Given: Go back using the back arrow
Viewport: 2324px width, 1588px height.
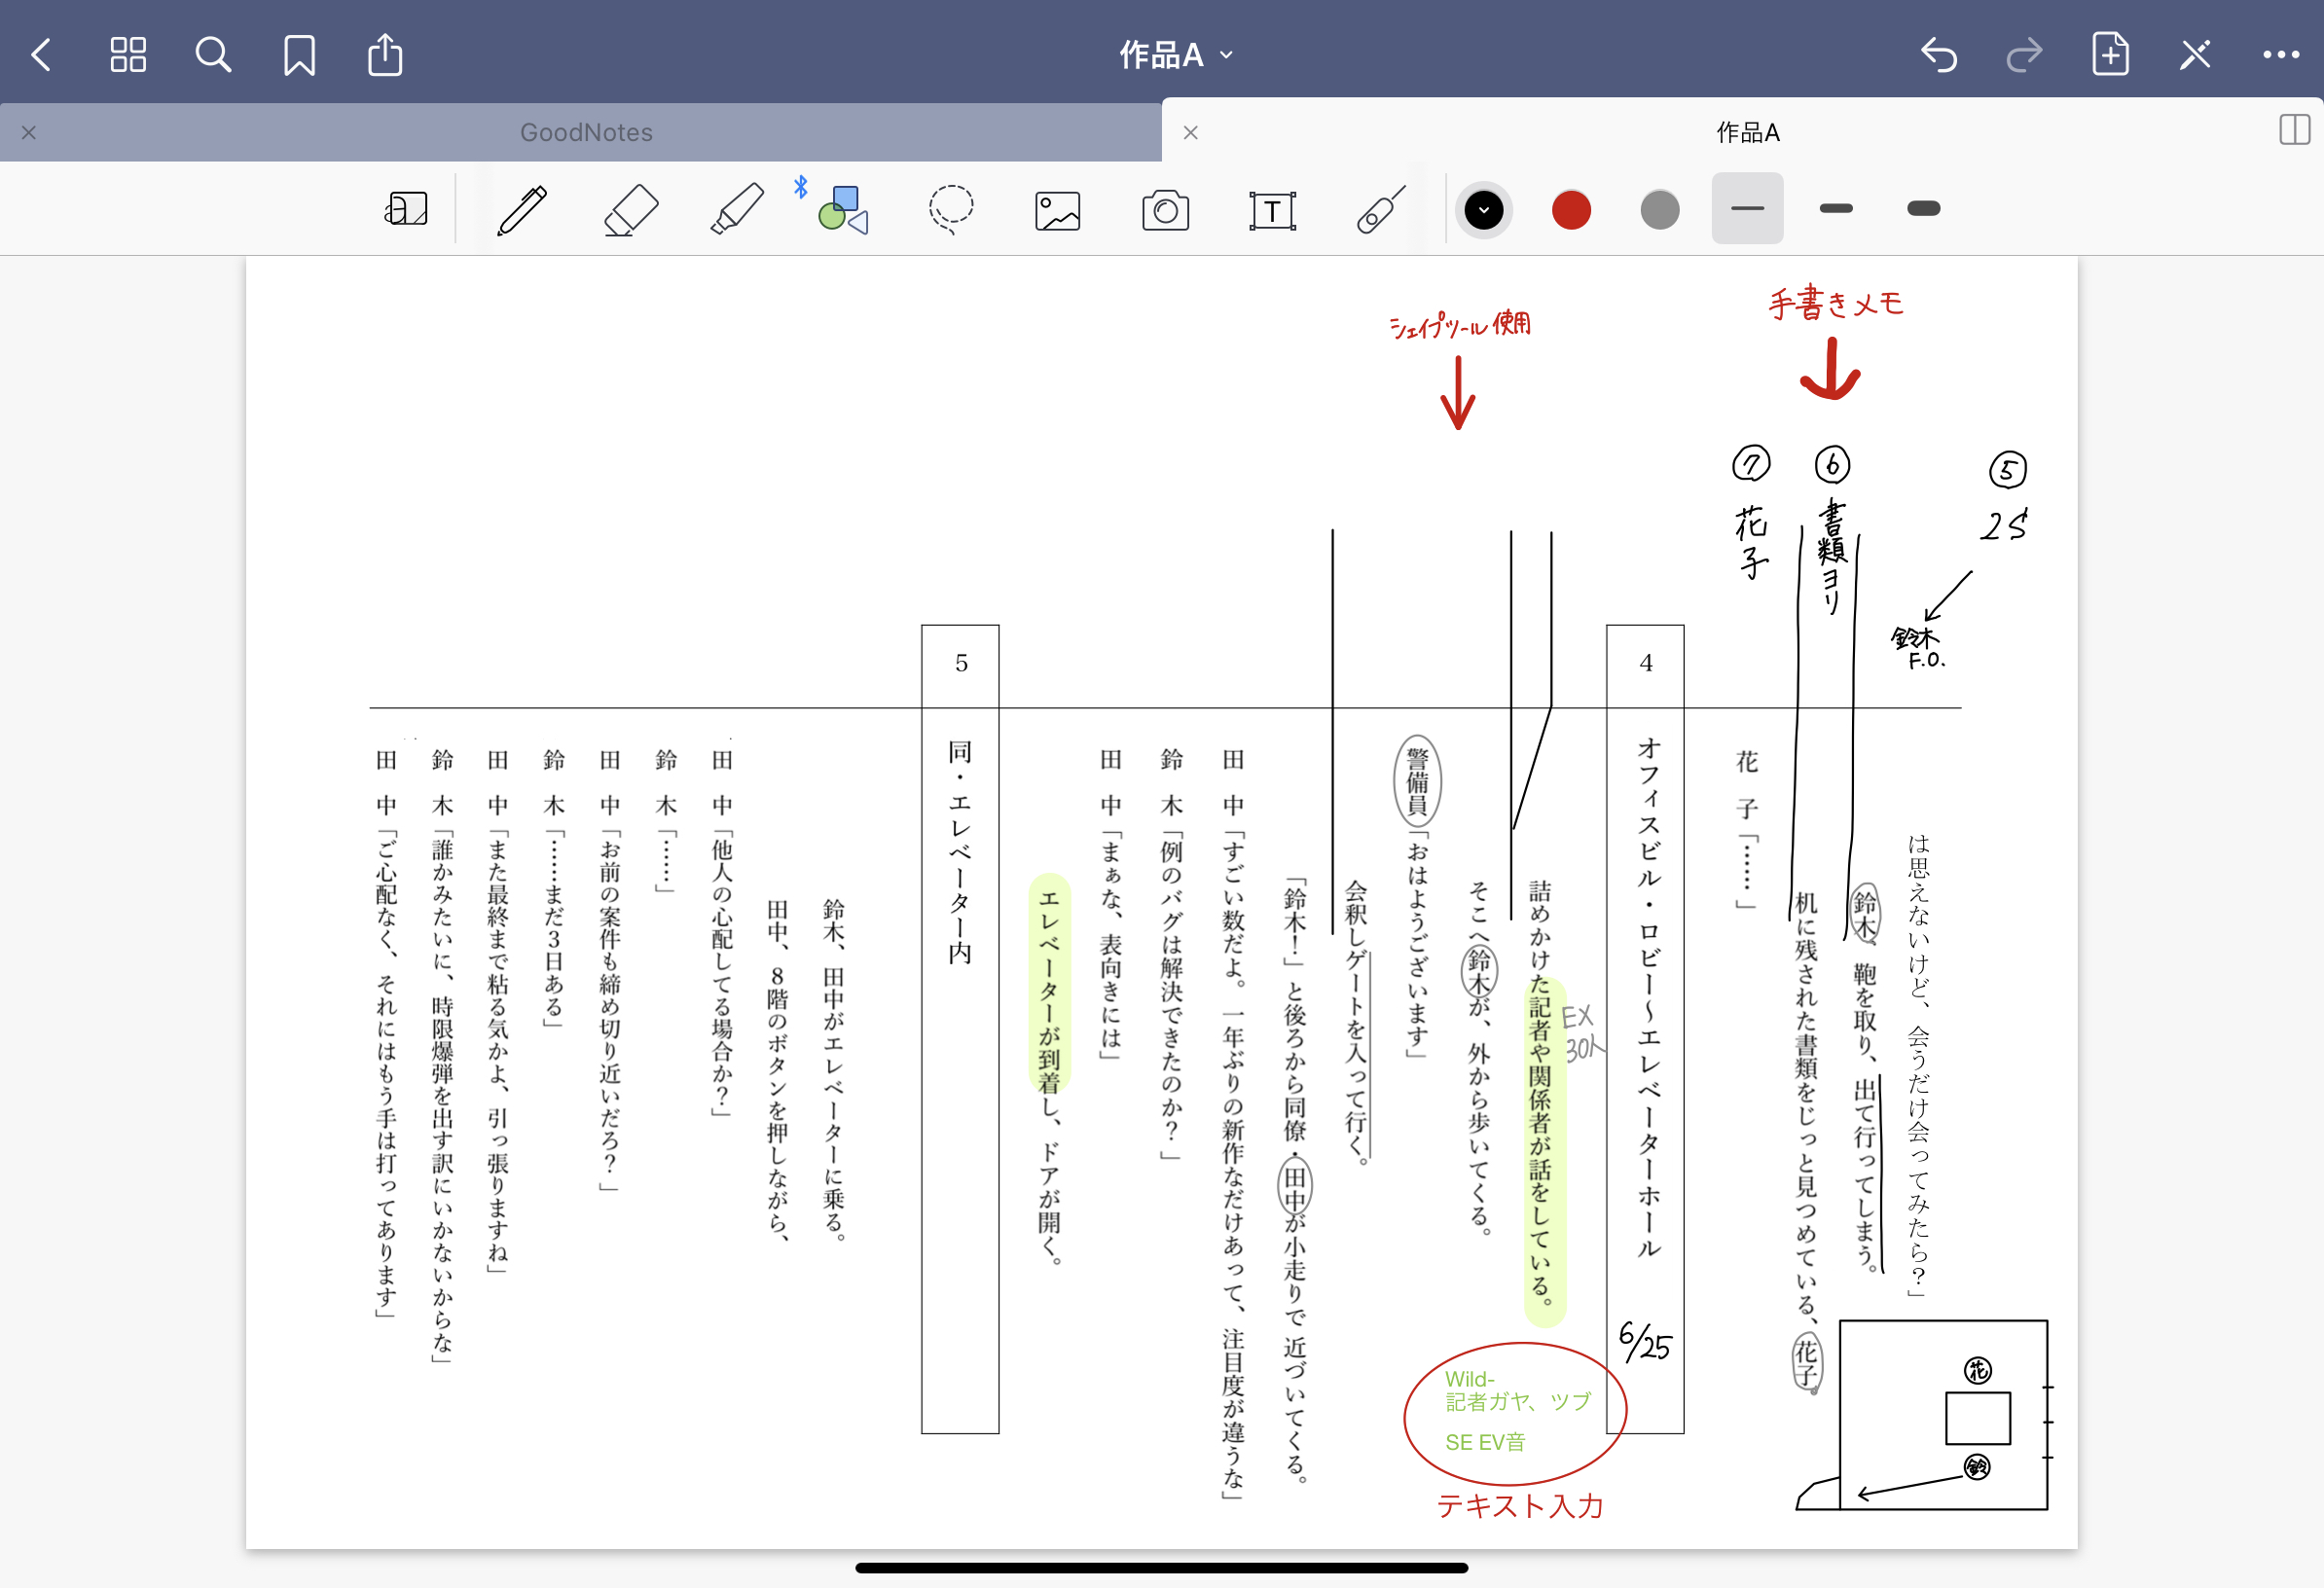Looking at the screenshot, I should coord(41,54).
